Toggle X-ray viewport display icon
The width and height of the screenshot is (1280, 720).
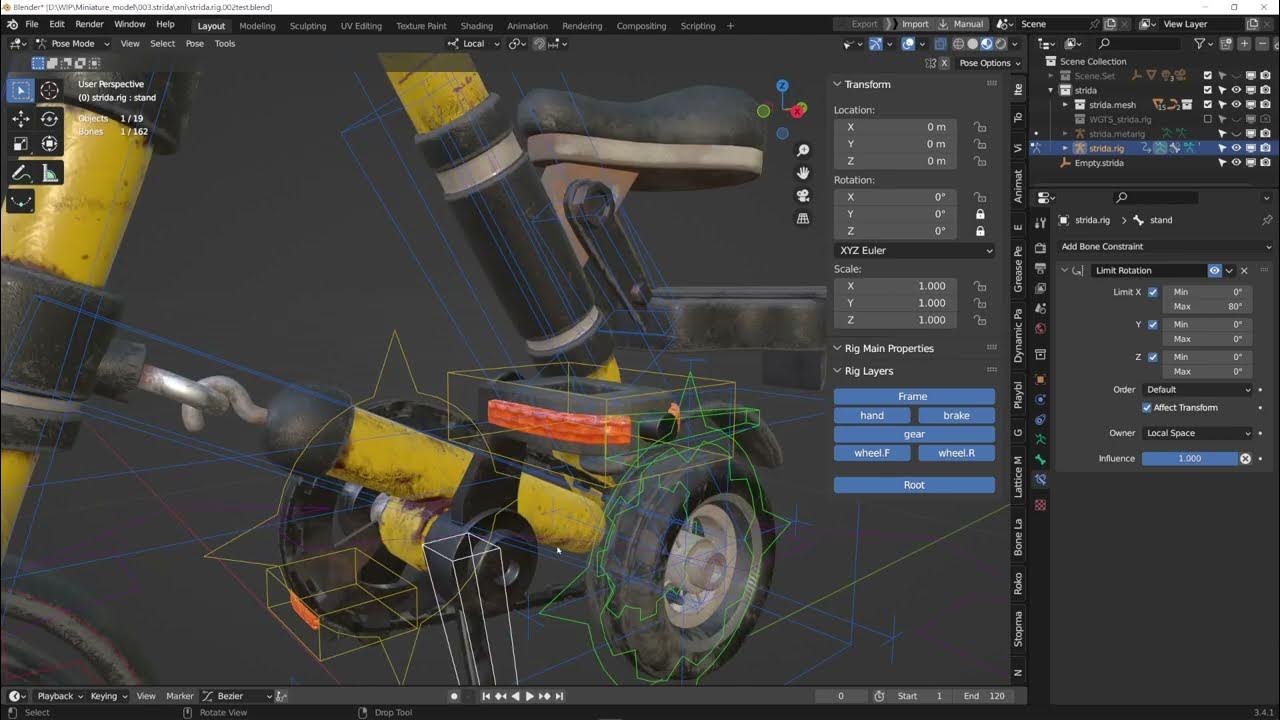[x=941, y=44]
